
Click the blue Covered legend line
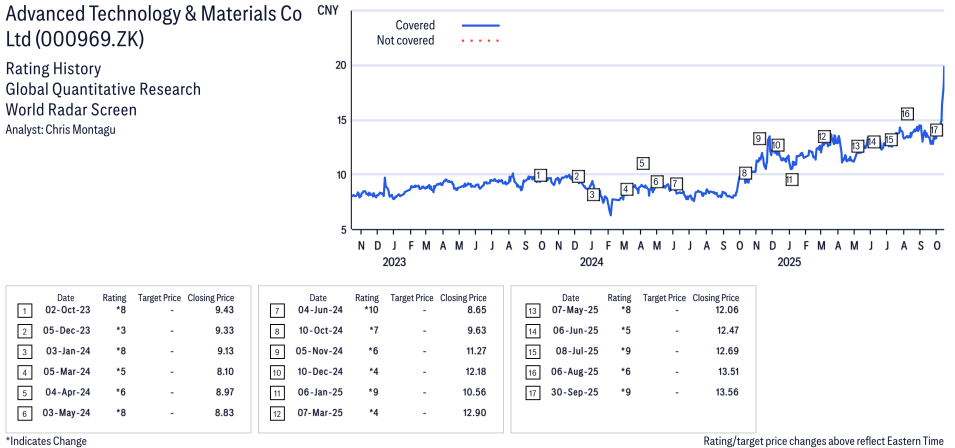click(481, 25)
